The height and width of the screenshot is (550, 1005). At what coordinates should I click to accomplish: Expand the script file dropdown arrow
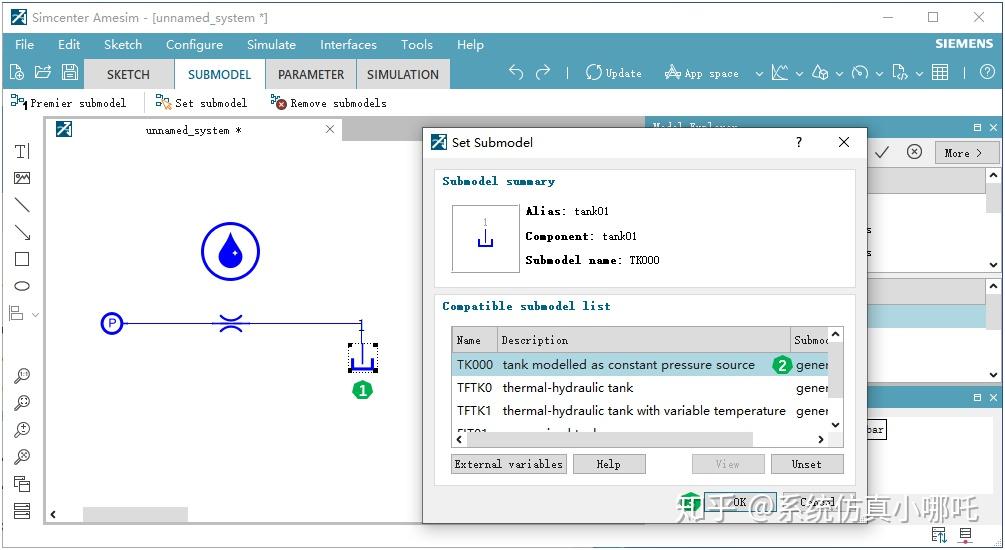918,74
